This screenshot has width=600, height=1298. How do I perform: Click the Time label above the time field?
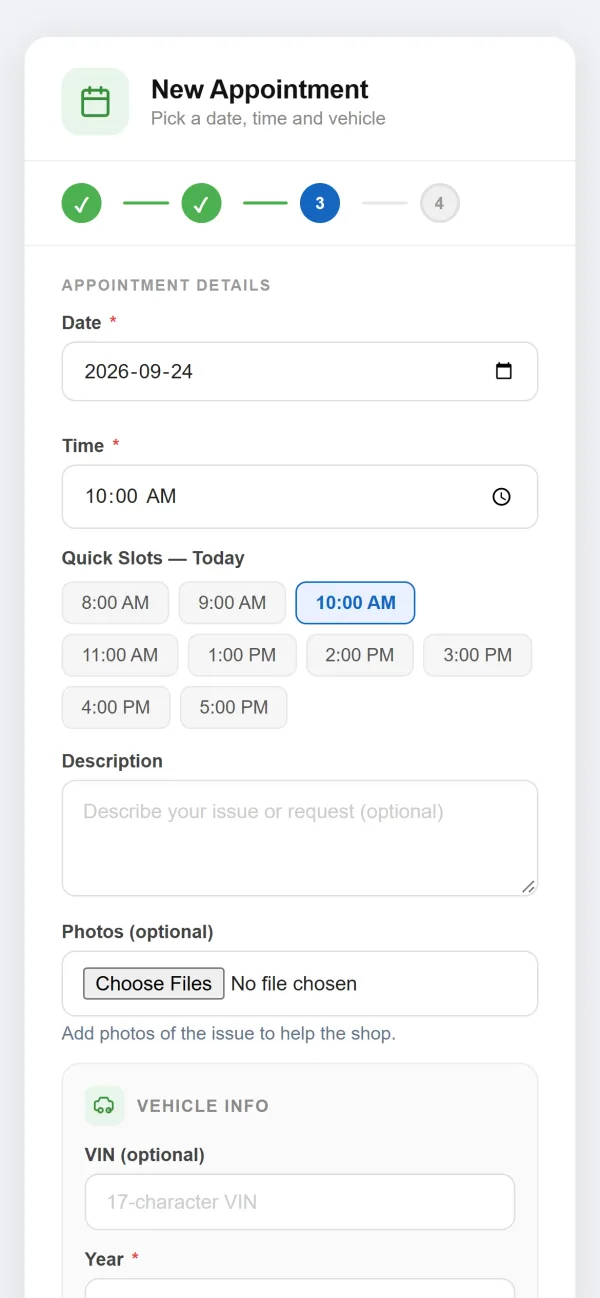pyautogui.click(x=83, y=446)
